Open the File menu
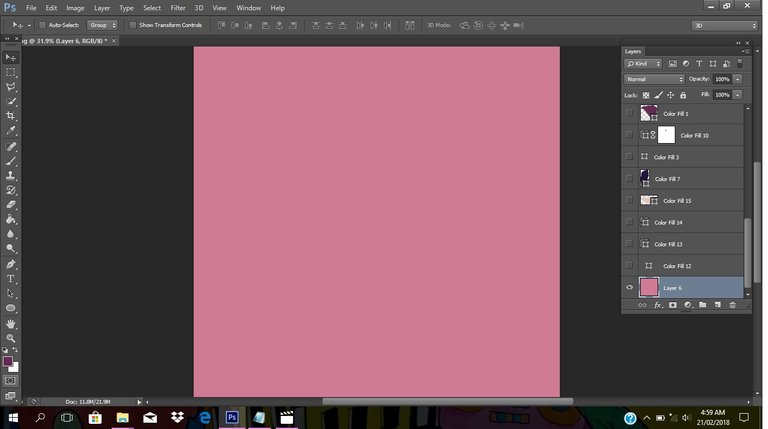 (31, 8)
